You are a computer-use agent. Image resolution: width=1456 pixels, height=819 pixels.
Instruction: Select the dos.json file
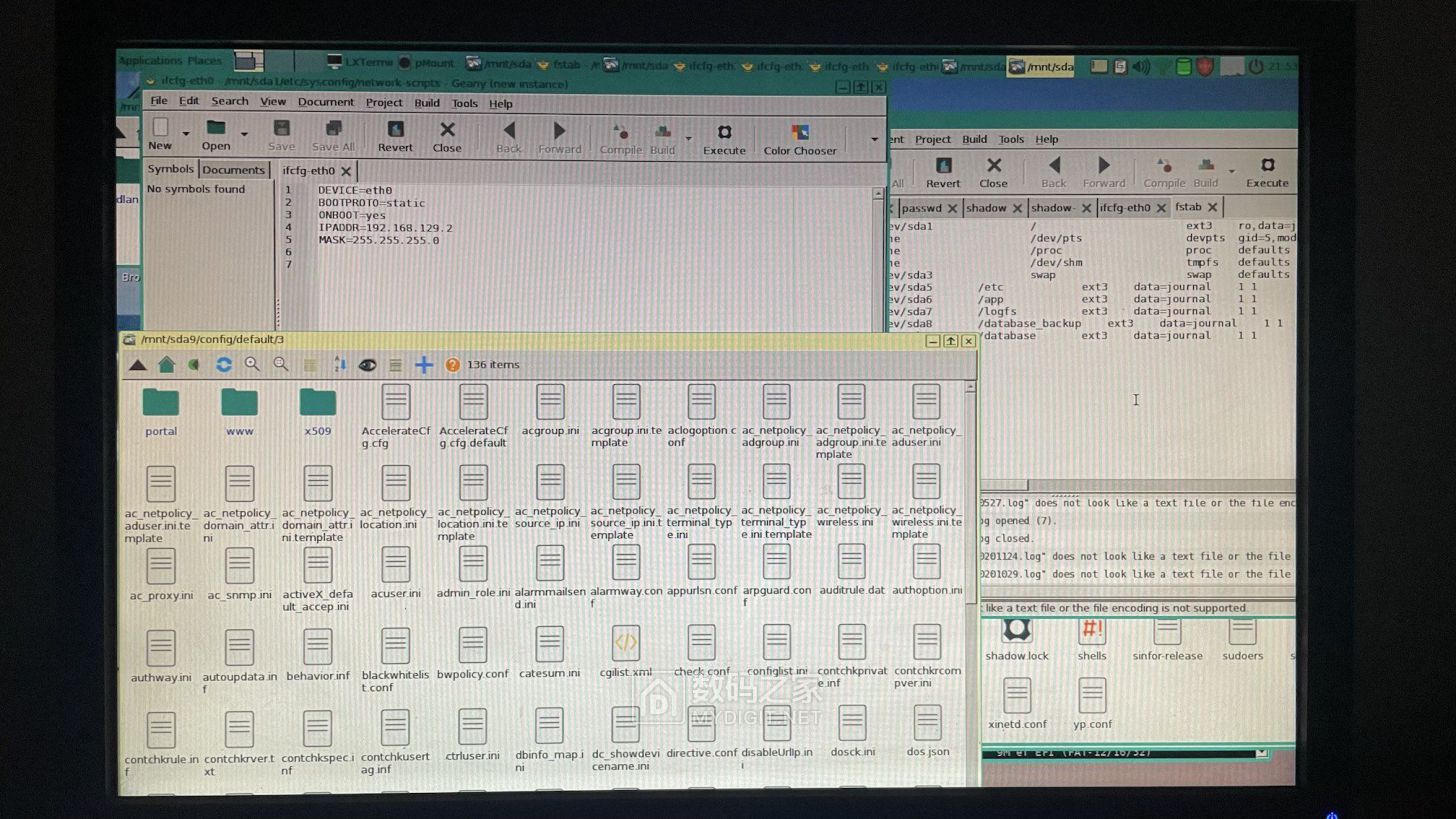coord(928,731)
